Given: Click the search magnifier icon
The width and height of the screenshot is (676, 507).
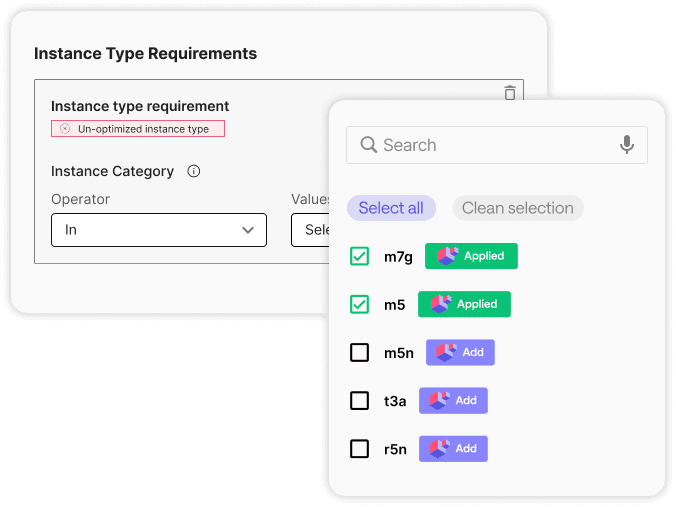Looking at the screenshot, I should click(368, 145).
